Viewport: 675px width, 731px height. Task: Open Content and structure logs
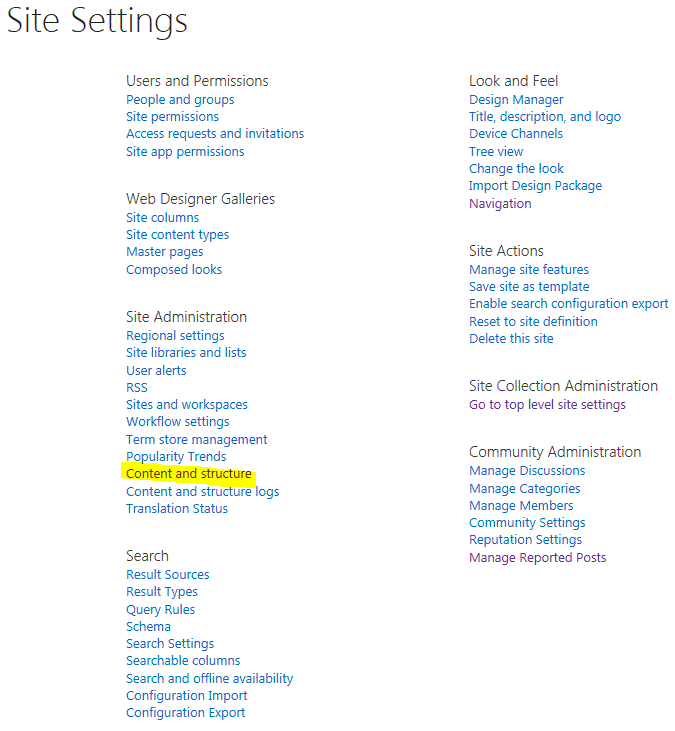[202, 492]
